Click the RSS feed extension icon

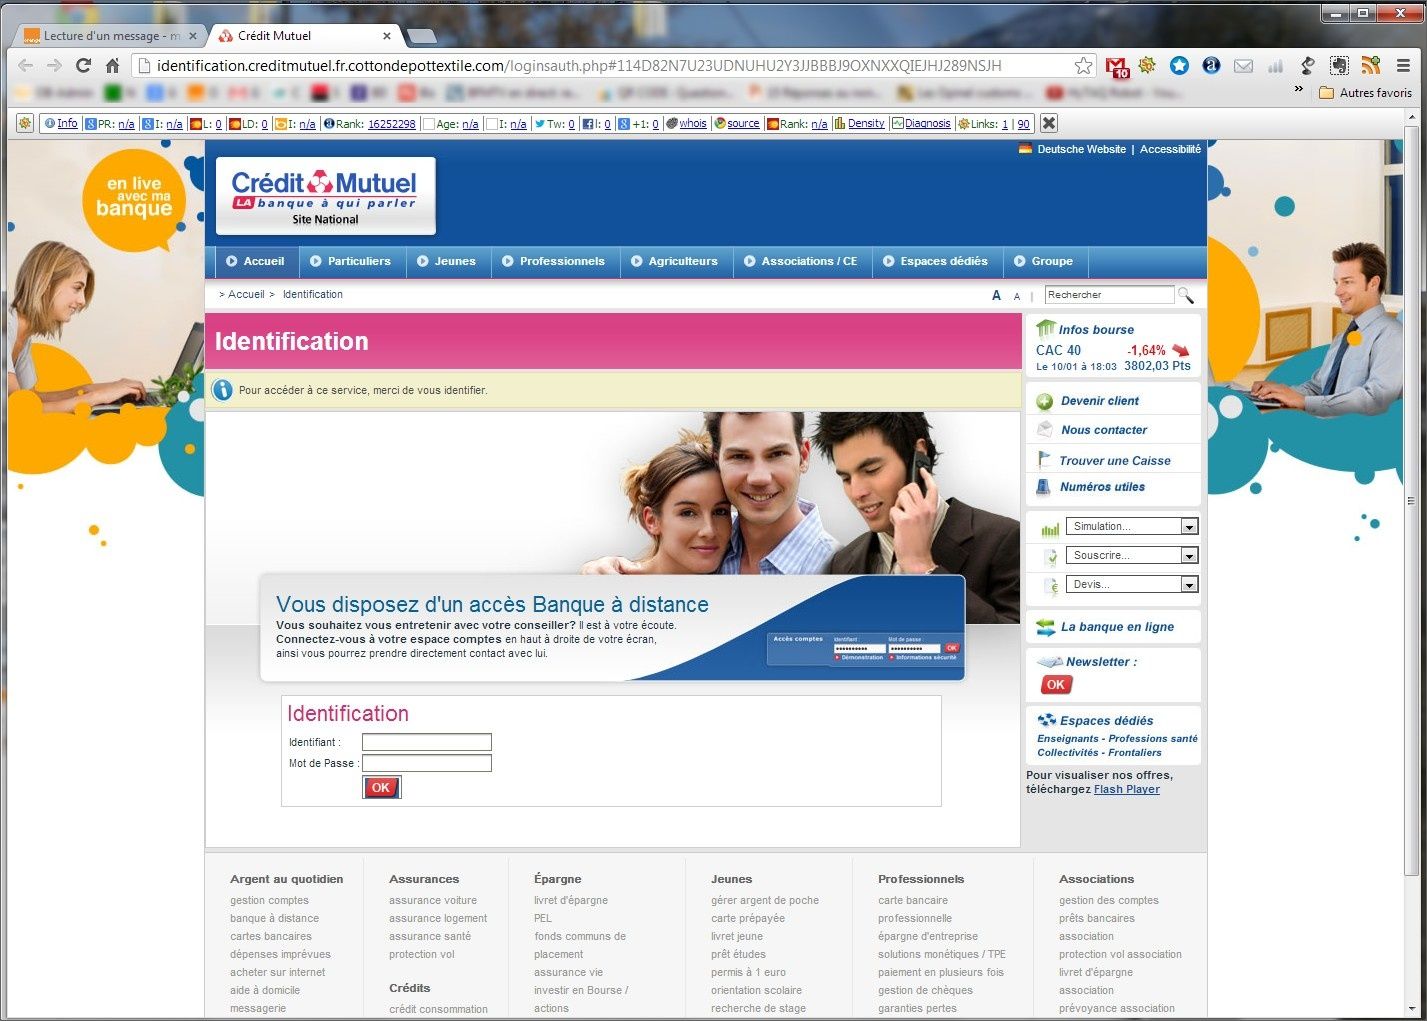1370,66
